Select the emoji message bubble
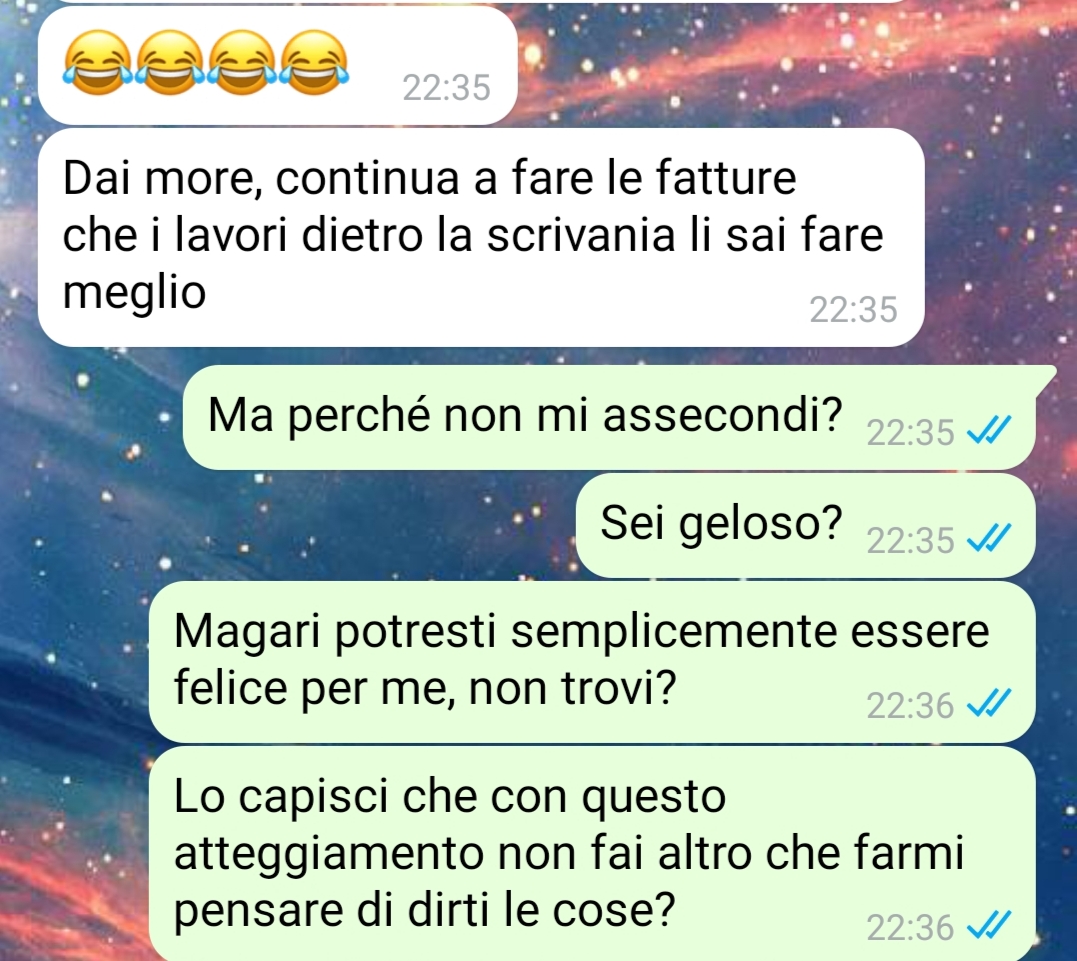 coord(277,65)
